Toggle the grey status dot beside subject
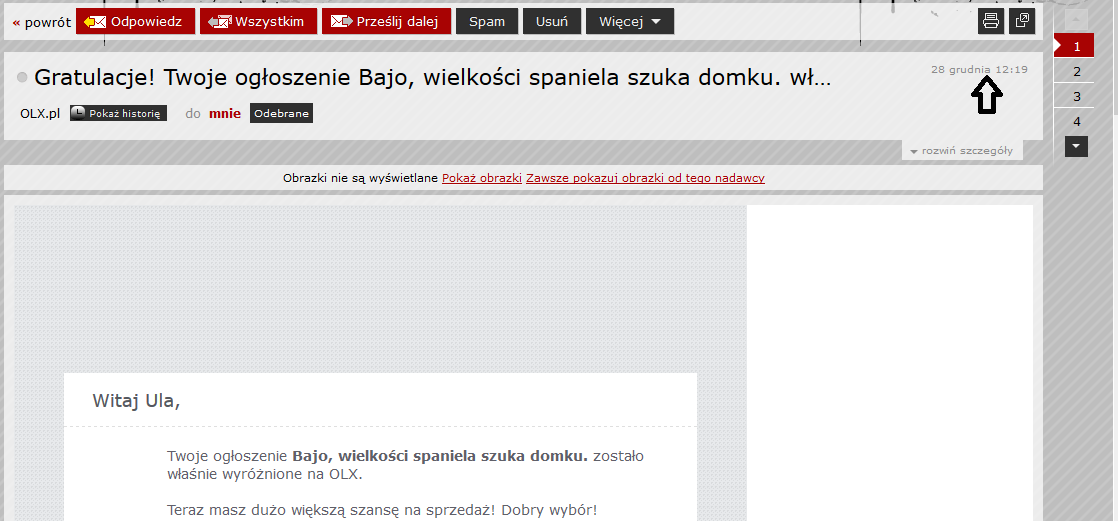The width and height of the screenshot is (1118, 521). pos(23,78)
